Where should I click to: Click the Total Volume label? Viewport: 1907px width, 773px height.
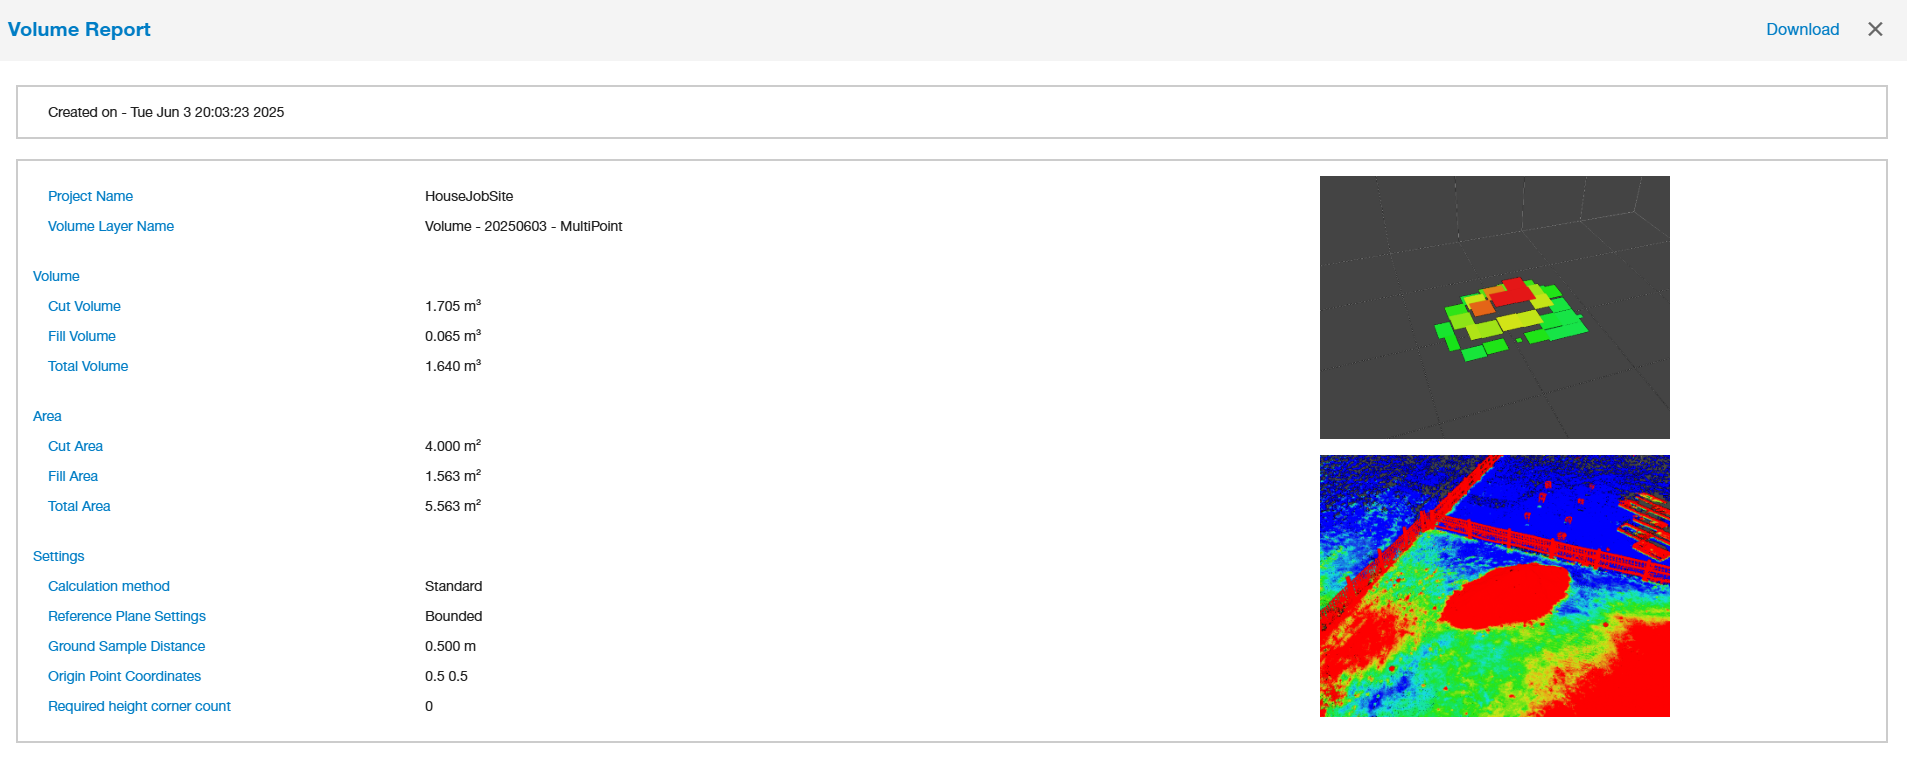[x=88, y=366]
